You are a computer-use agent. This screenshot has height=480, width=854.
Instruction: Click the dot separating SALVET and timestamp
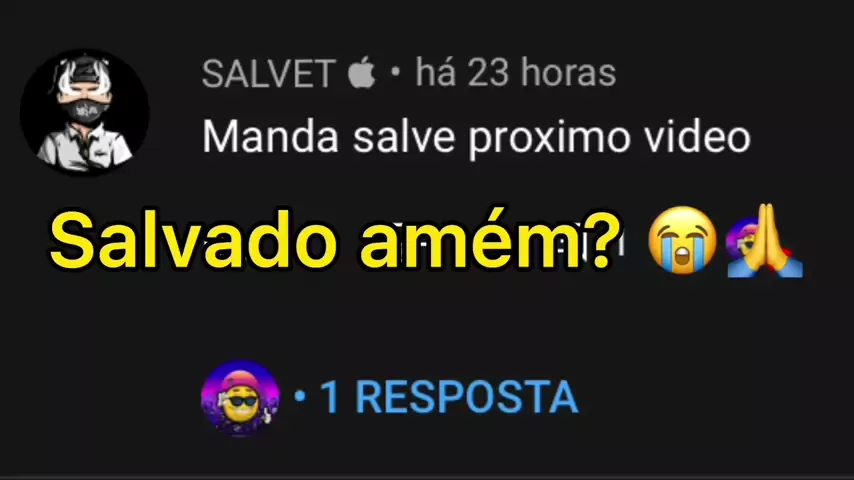[x=396, y=72]
